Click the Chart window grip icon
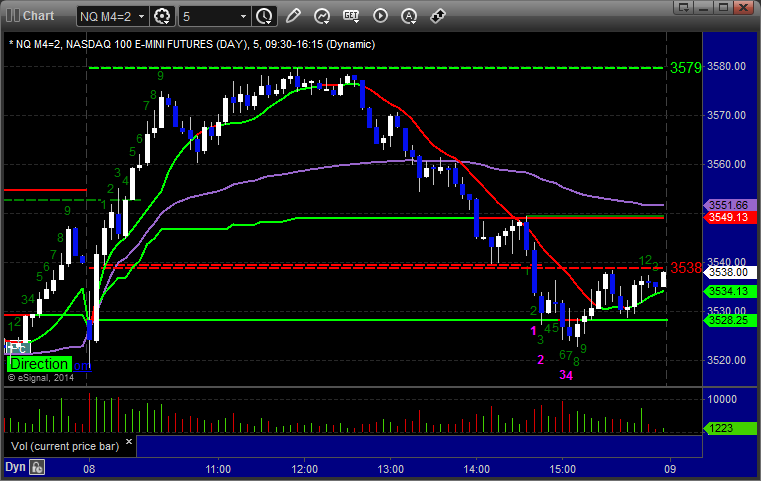This screenshot has width=761, height=481. coord(13,16)
